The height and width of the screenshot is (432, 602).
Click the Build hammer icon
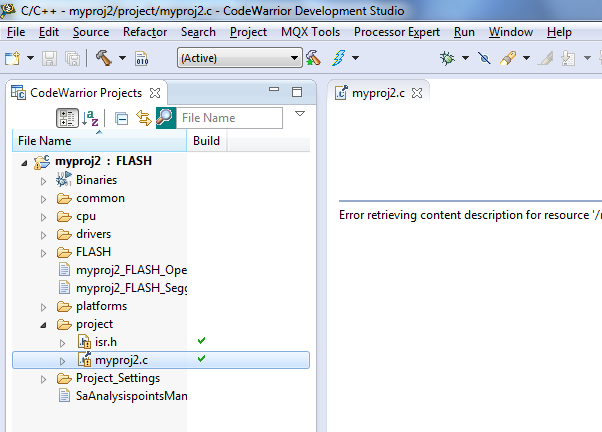103,58
